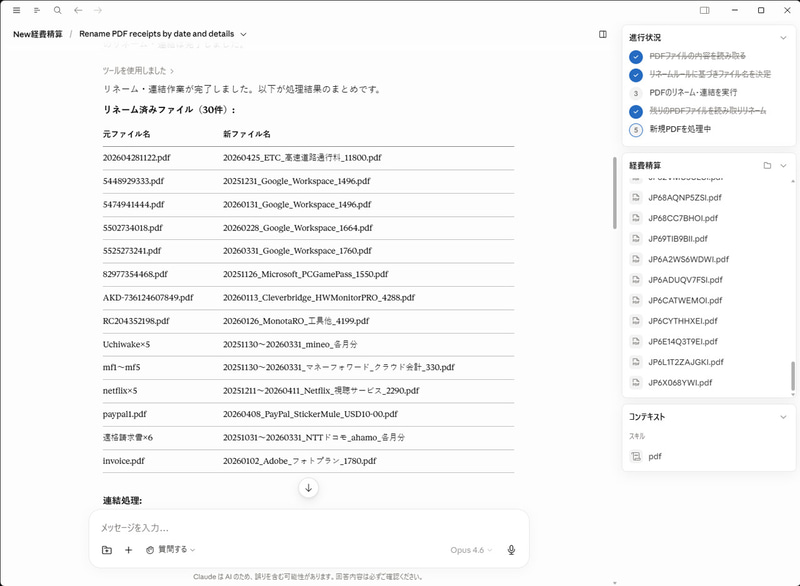Attach with plus icon in message box
This screenshot has width=800, height=586.
tap(129, 550)
